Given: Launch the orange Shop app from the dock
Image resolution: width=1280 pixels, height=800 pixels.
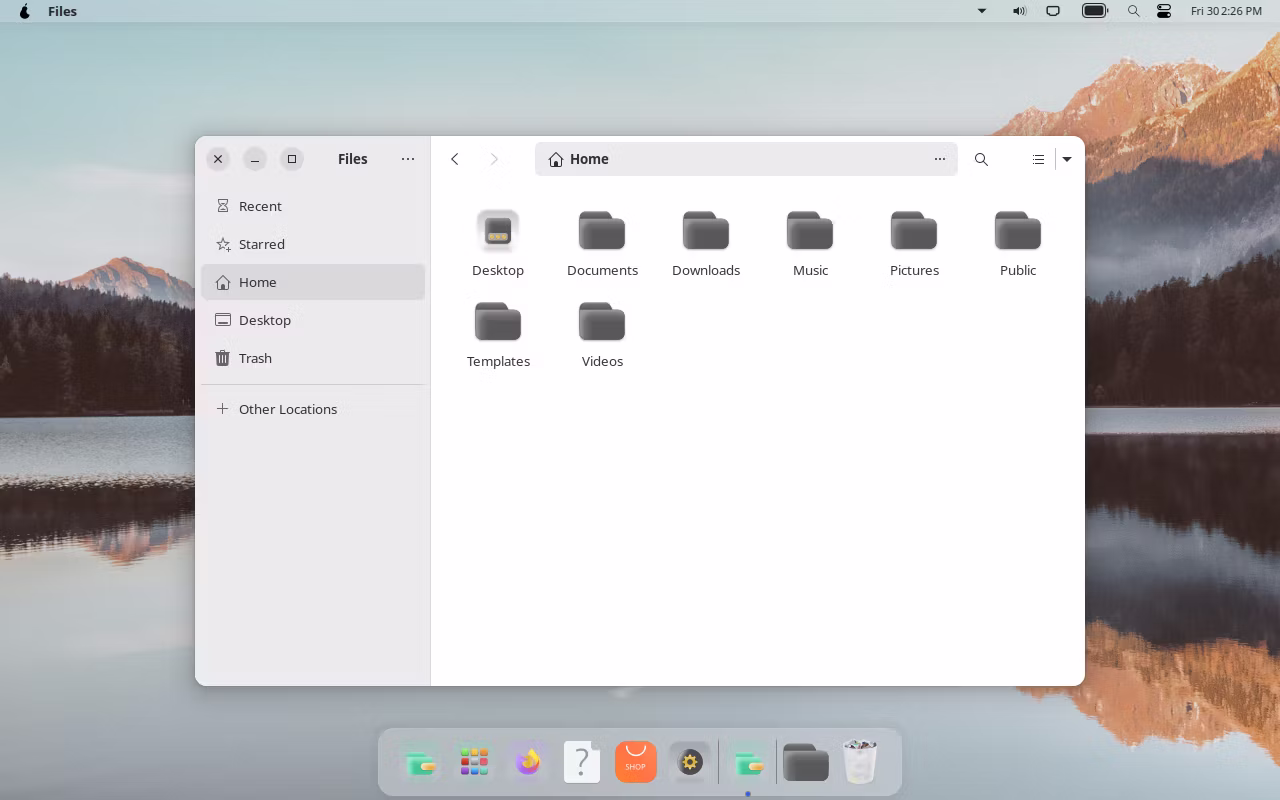Looking at the screenshot, I should tap(636, 762).
